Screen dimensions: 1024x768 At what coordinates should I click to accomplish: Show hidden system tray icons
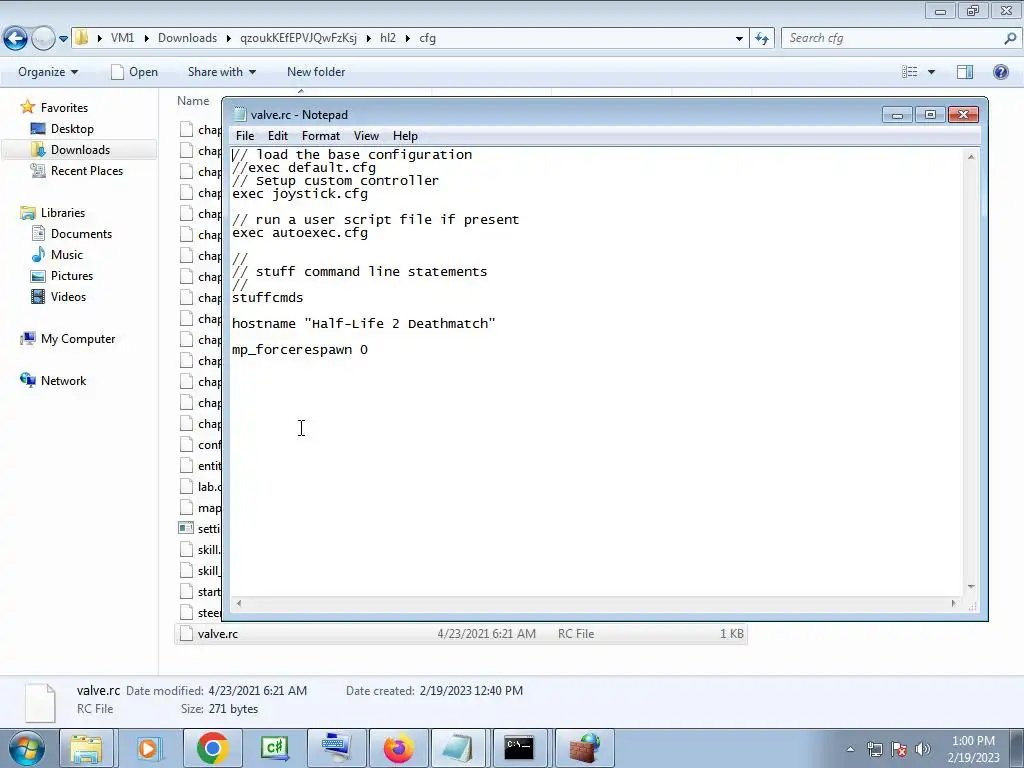(850, 749)
